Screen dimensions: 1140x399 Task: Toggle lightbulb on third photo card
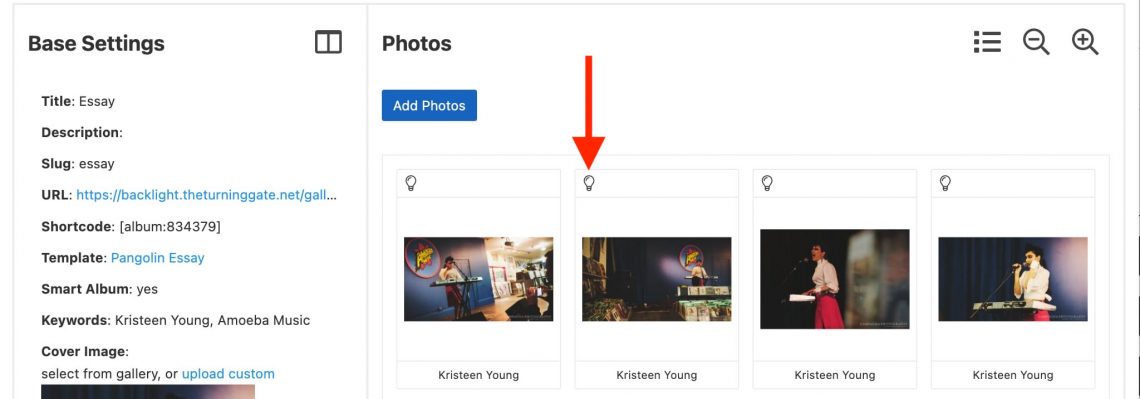click(x=767, y=183)
